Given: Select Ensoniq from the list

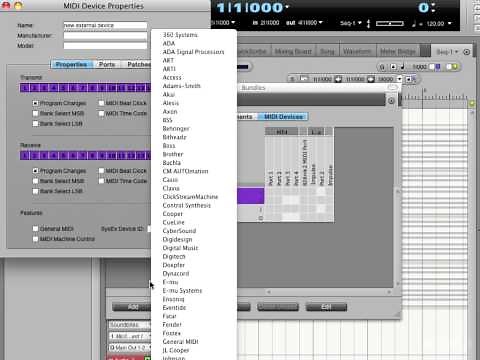Looking at the screenshot, I should tap(173, 299).
